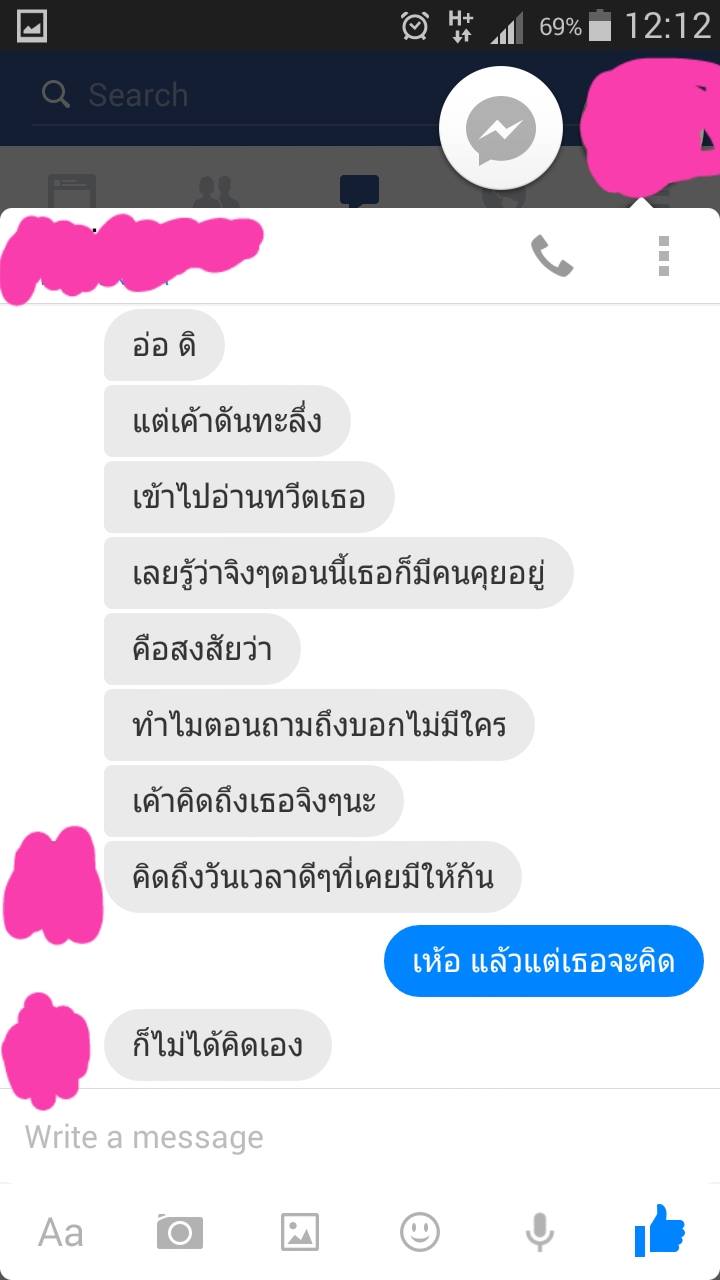Open the dimmed messages tab
This screenshot has width=720, height=1280.
coord(360,190)
